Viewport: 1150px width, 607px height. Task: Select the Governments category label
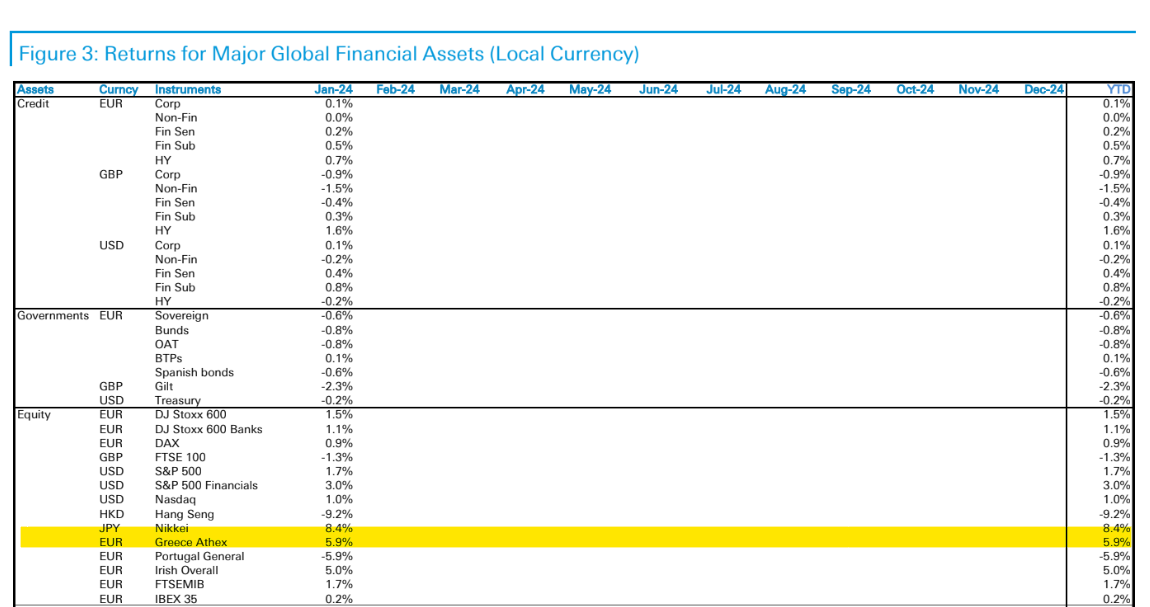click(53, 316)
